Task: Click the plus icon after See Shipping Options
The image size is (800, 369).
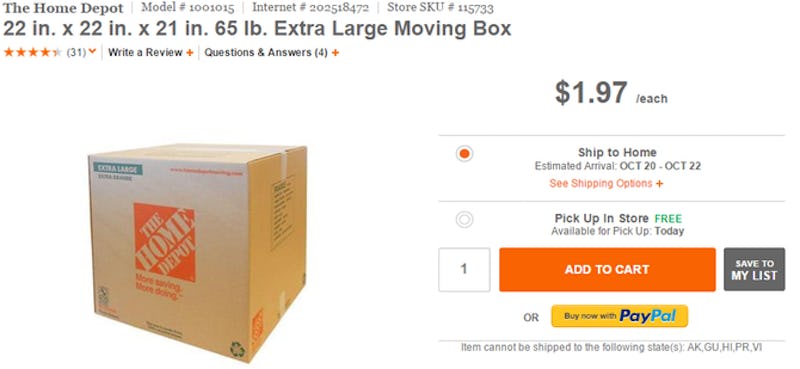Action: coord(660,183)
